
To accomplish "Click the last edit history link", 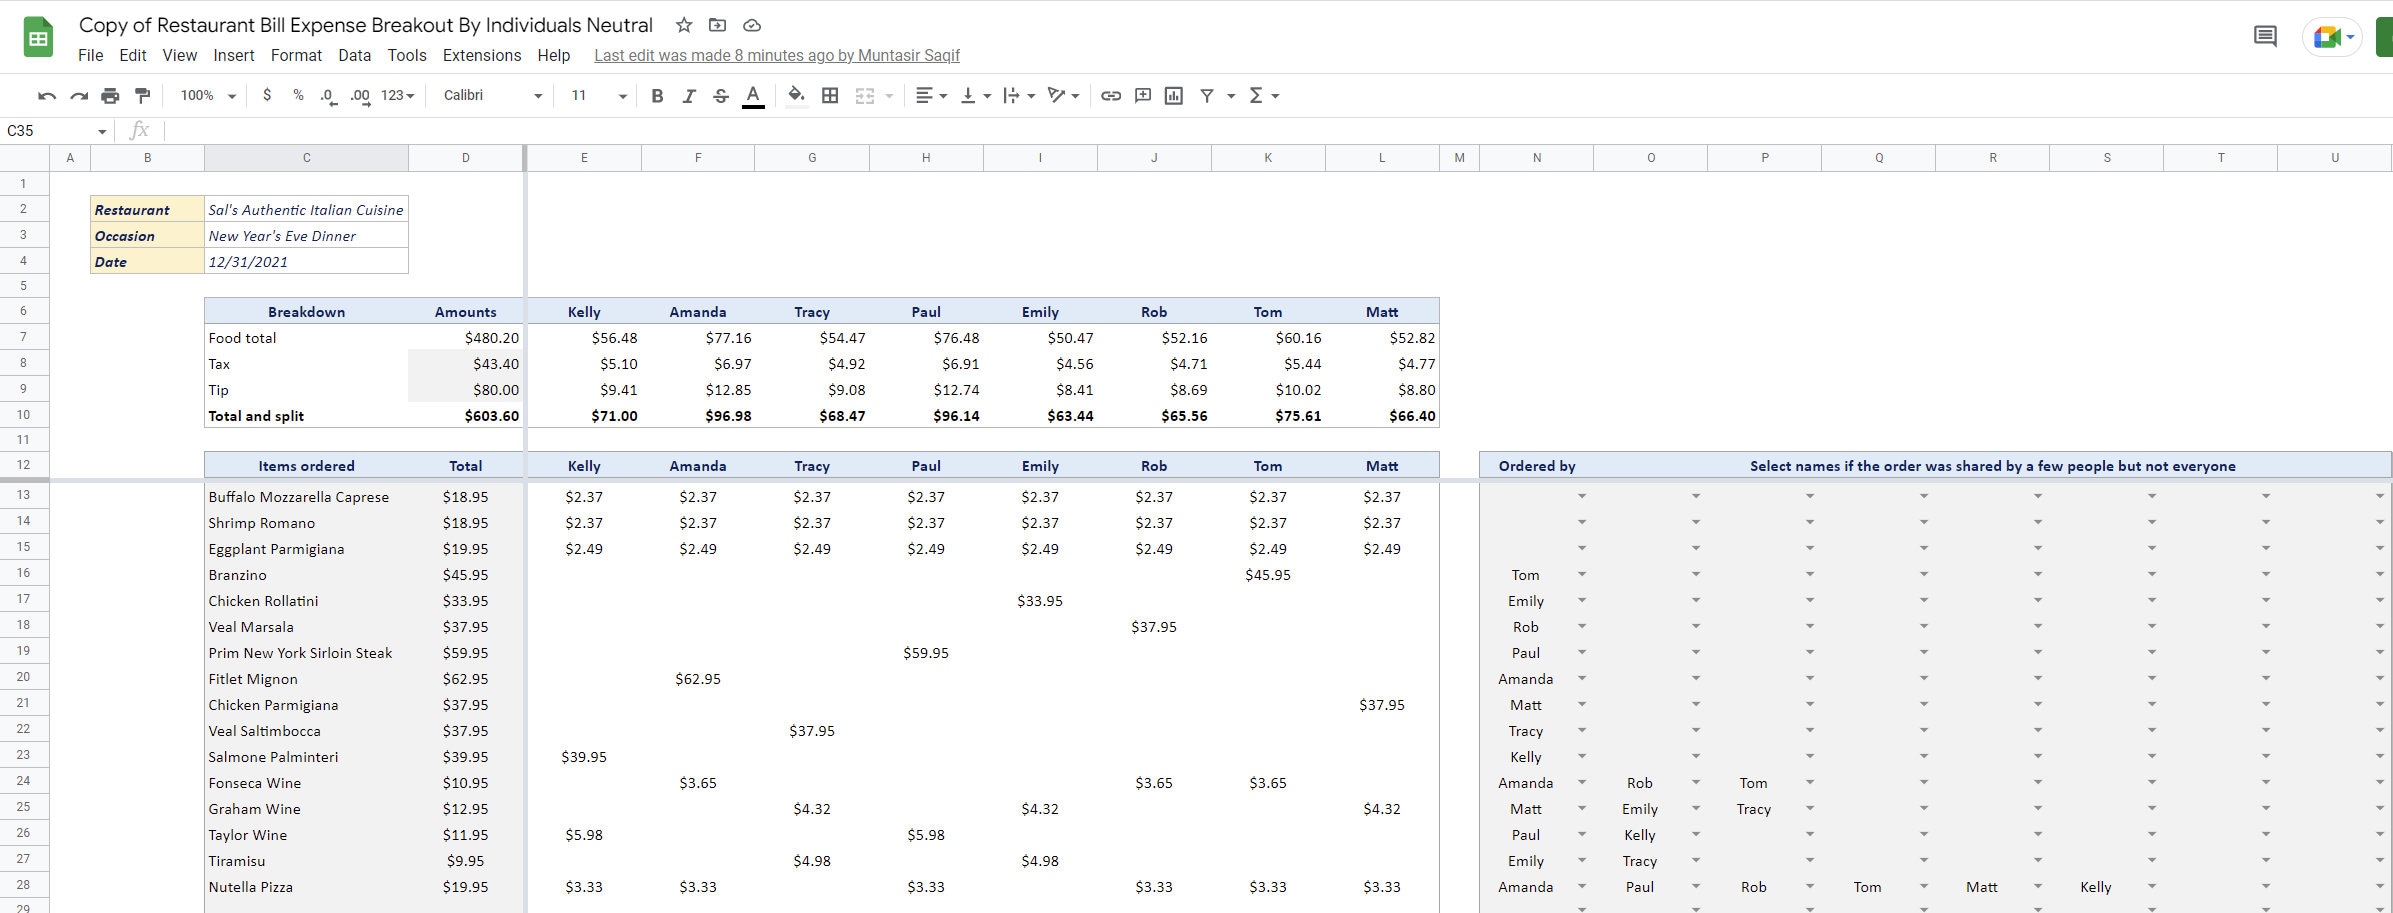I will coord(776,55).
